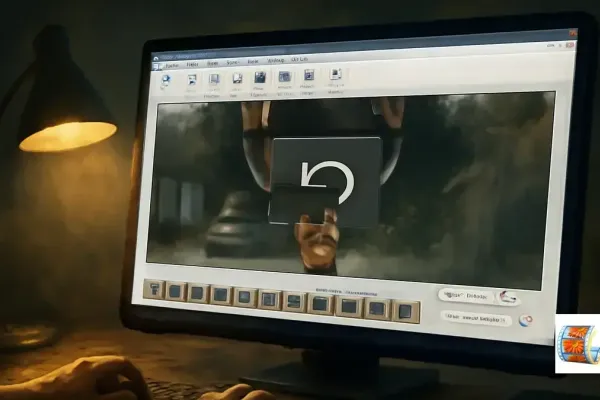Select the second storyboard thumbnail
The image size is (600, 400).
point(175,292)
